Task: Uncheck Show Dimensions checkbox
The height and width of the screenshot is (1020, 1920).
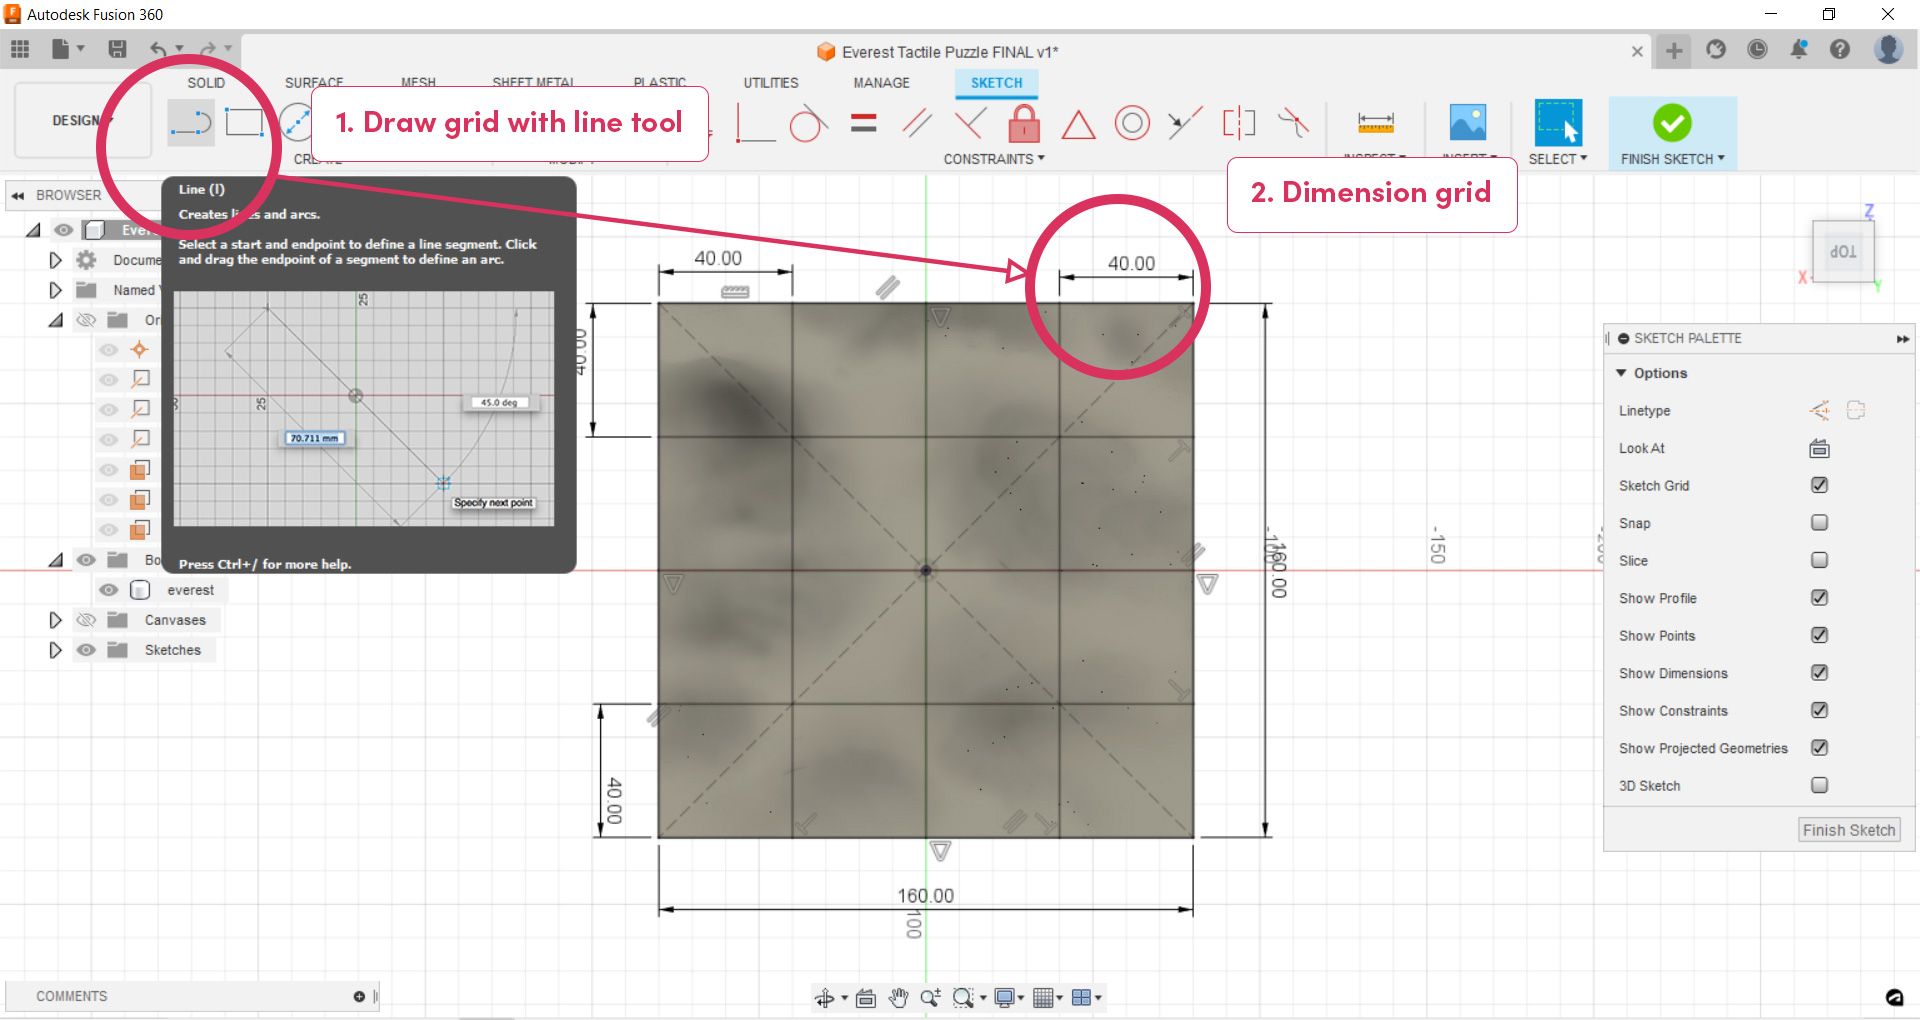Action: (1819, 673)
